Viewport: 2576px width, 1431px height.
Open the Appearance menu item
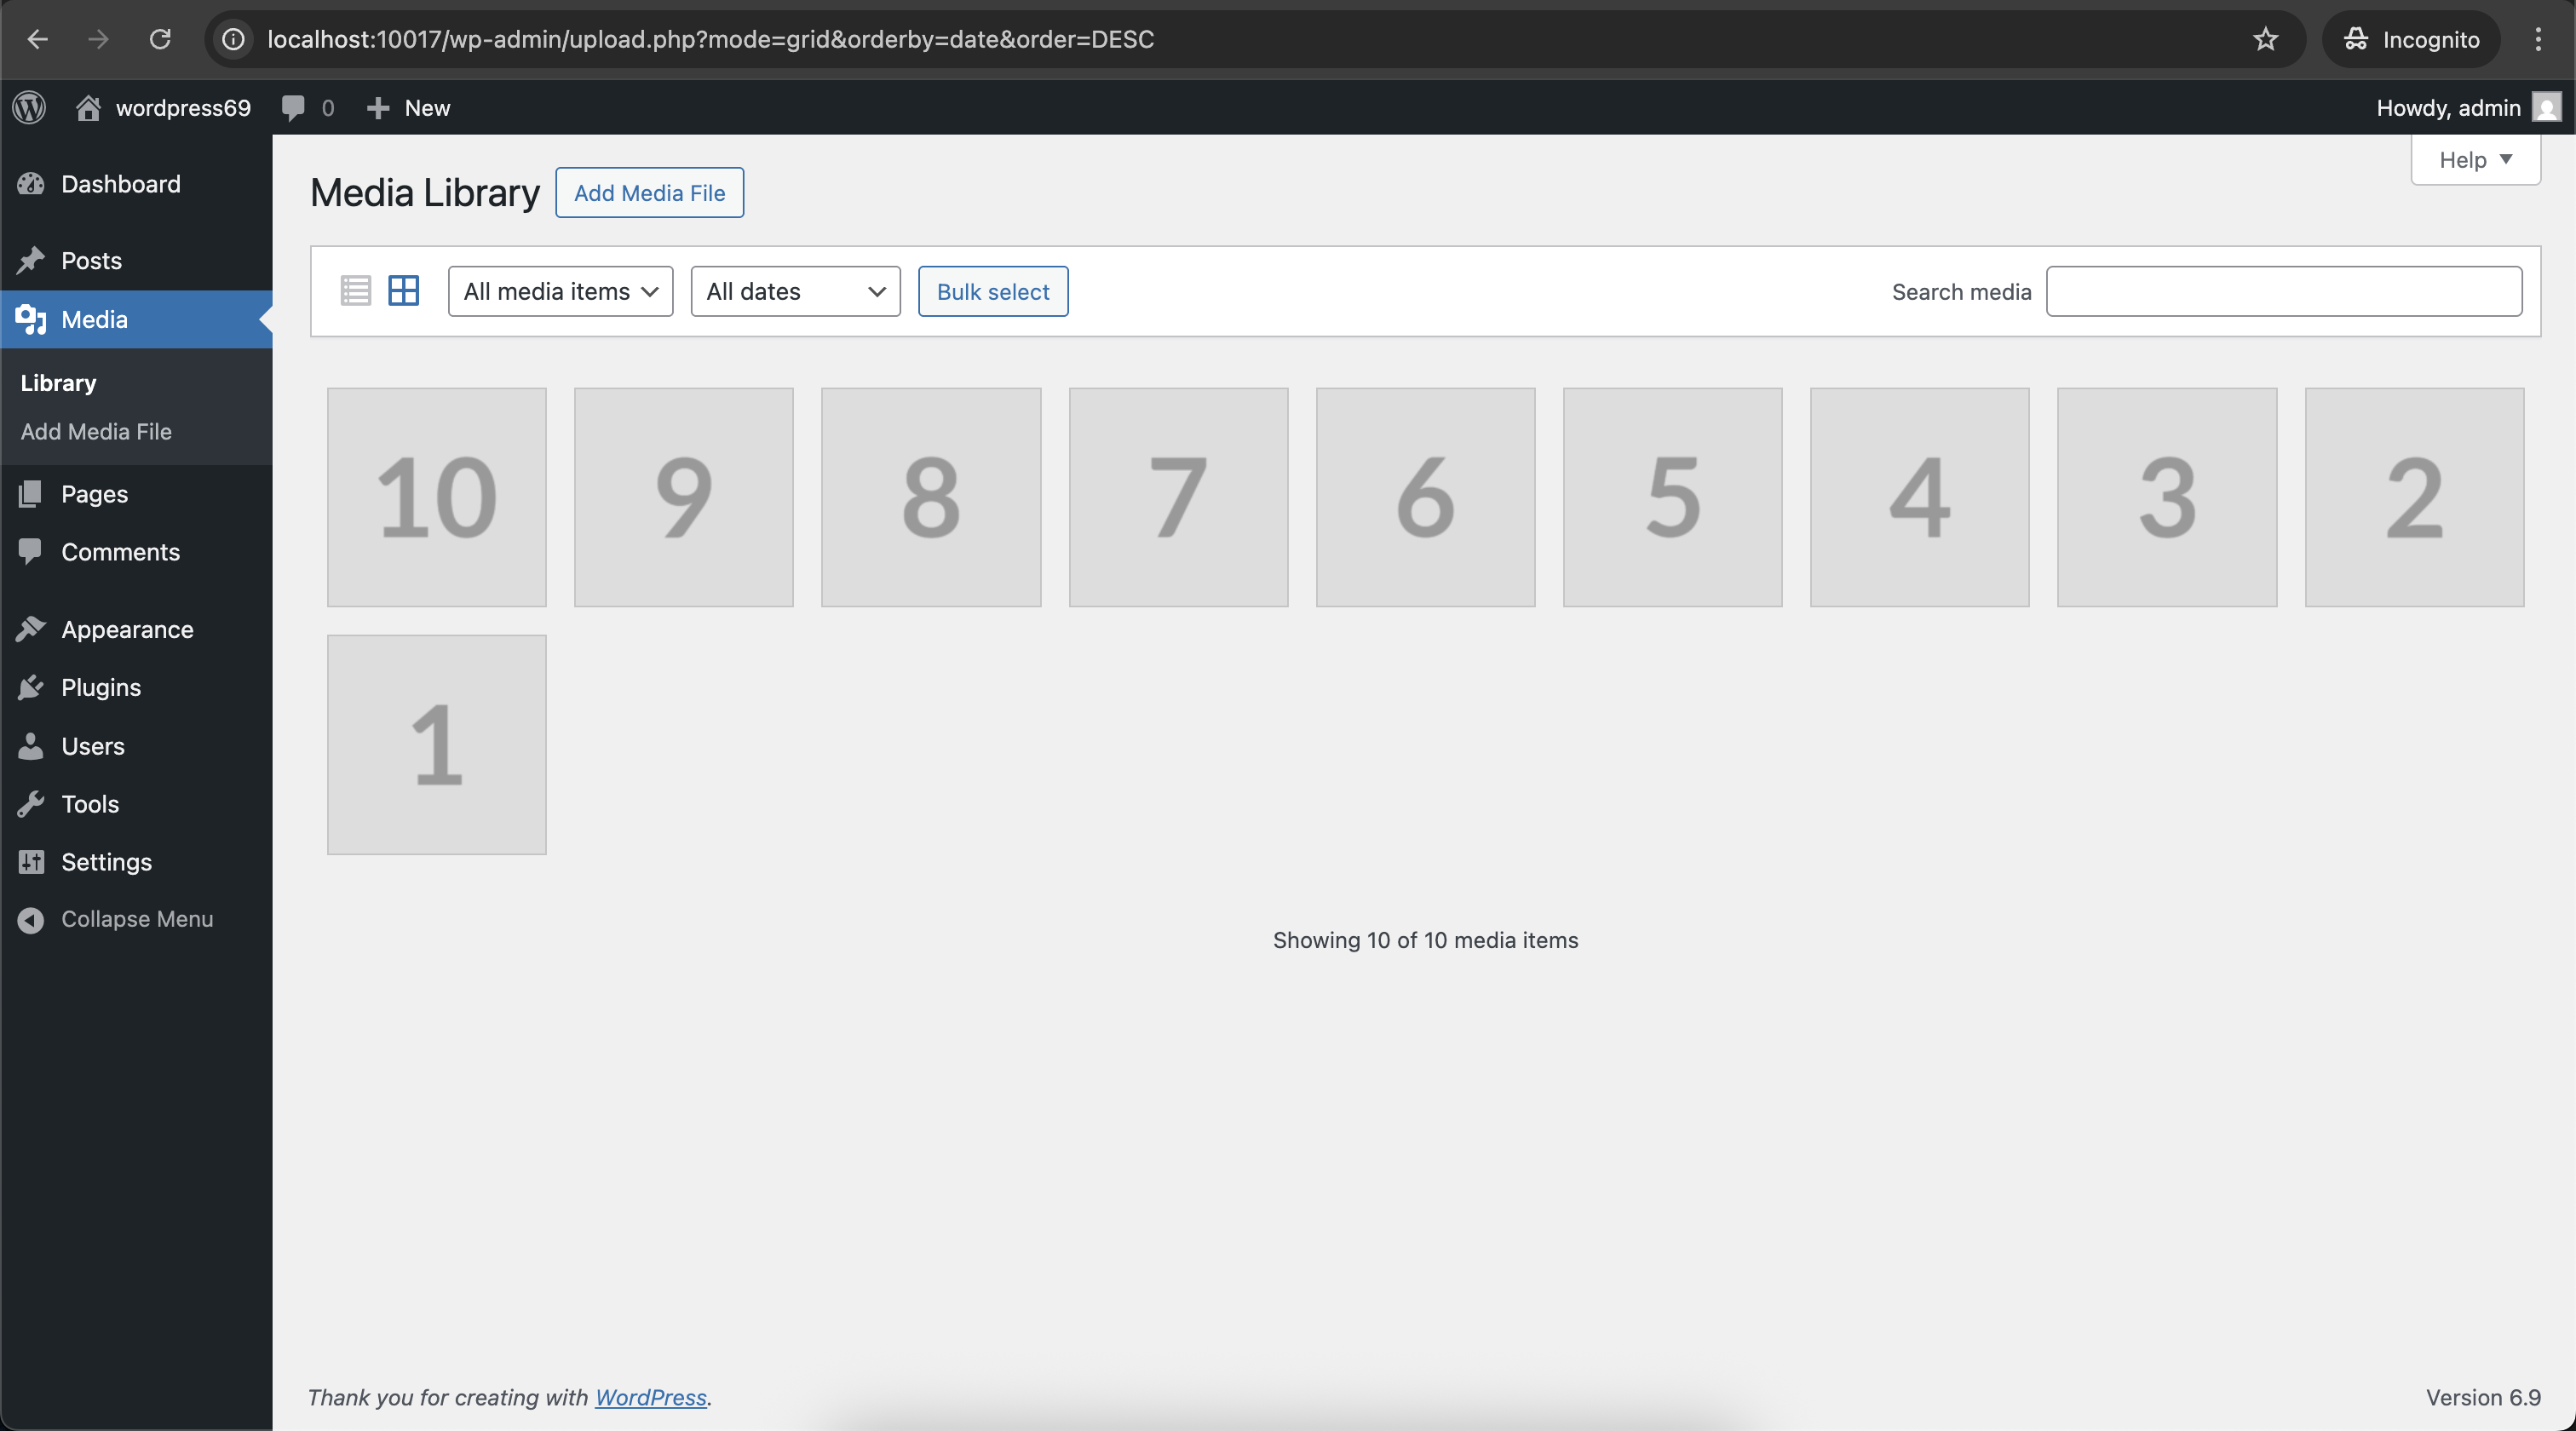(127, 630)
